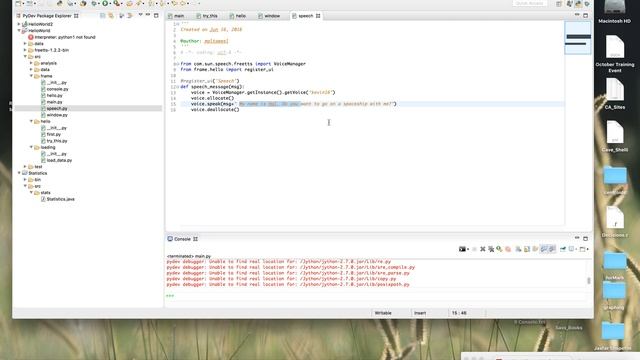Click the Quick Access search field

coord(529,3)
